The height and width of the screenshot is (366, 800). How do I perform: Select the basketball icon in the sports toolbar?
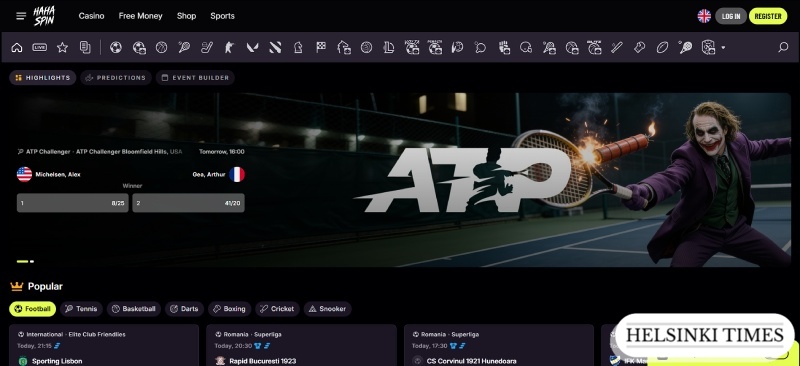(161, 47)
